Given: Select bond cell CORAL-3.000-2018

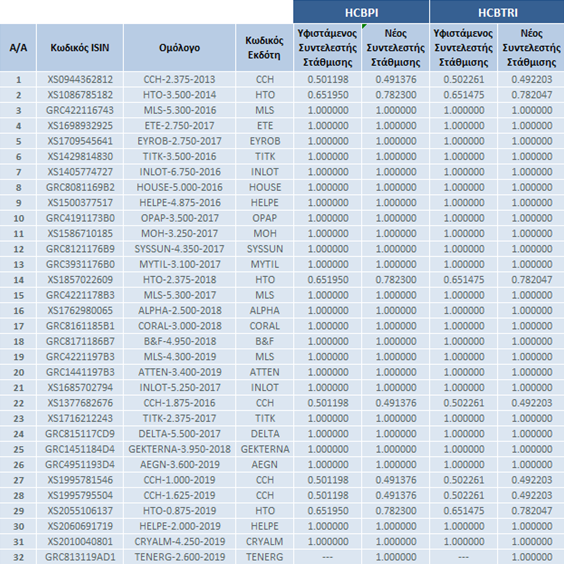Looking at the screenshot, I should coord(179,326).
